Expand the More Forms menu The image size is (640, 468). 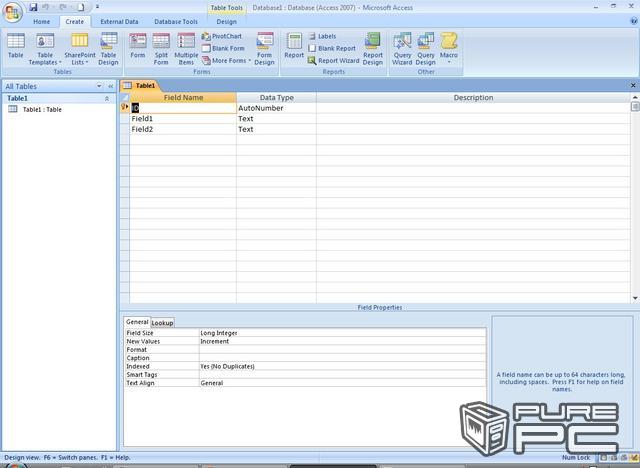point(228,60)
